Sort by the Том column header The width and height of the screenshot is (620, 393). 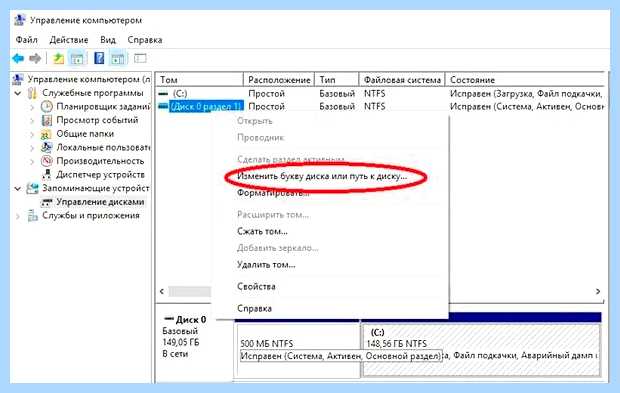pyautogui.click(x=199, y=79)
